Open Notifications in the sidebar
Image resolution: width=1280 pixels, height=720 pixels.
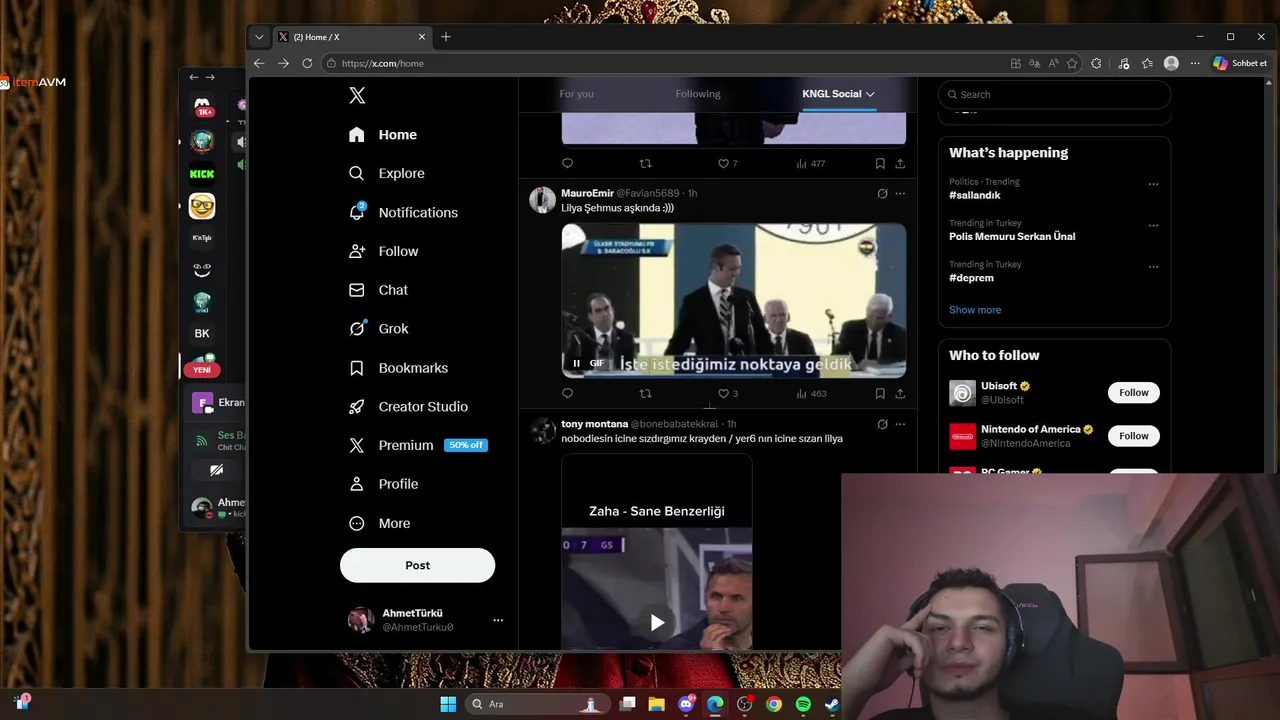click(x=403, y=212)
